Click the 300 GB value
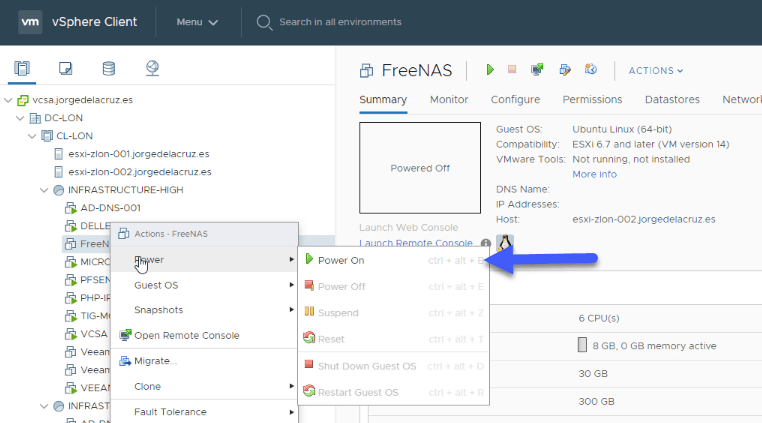The width and height of the screenshot is (762, 423). point(596,402)
